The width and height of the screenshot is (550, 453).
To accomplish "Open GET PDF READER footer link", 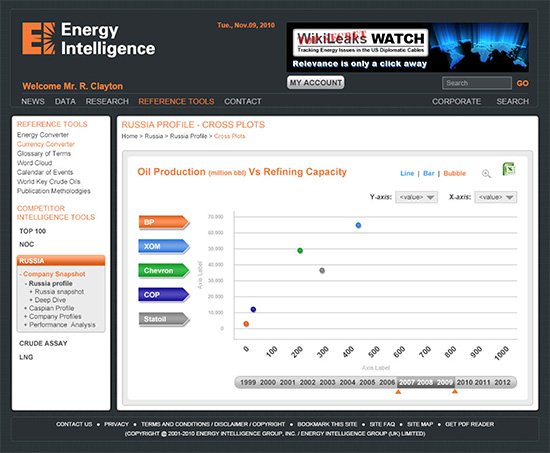I will click(469, 424).
